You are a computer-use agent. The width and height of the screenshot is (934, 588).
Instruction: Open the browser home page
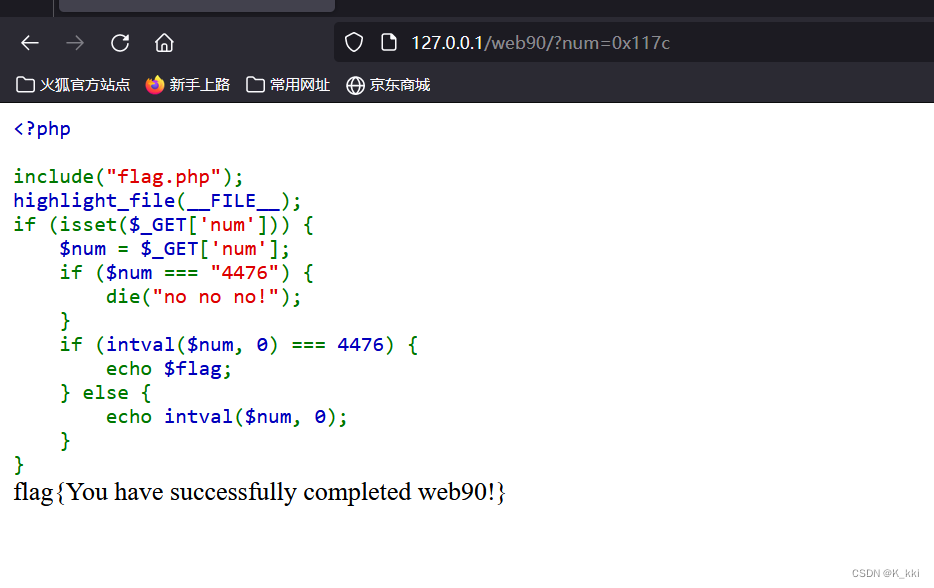pos(164,43)
